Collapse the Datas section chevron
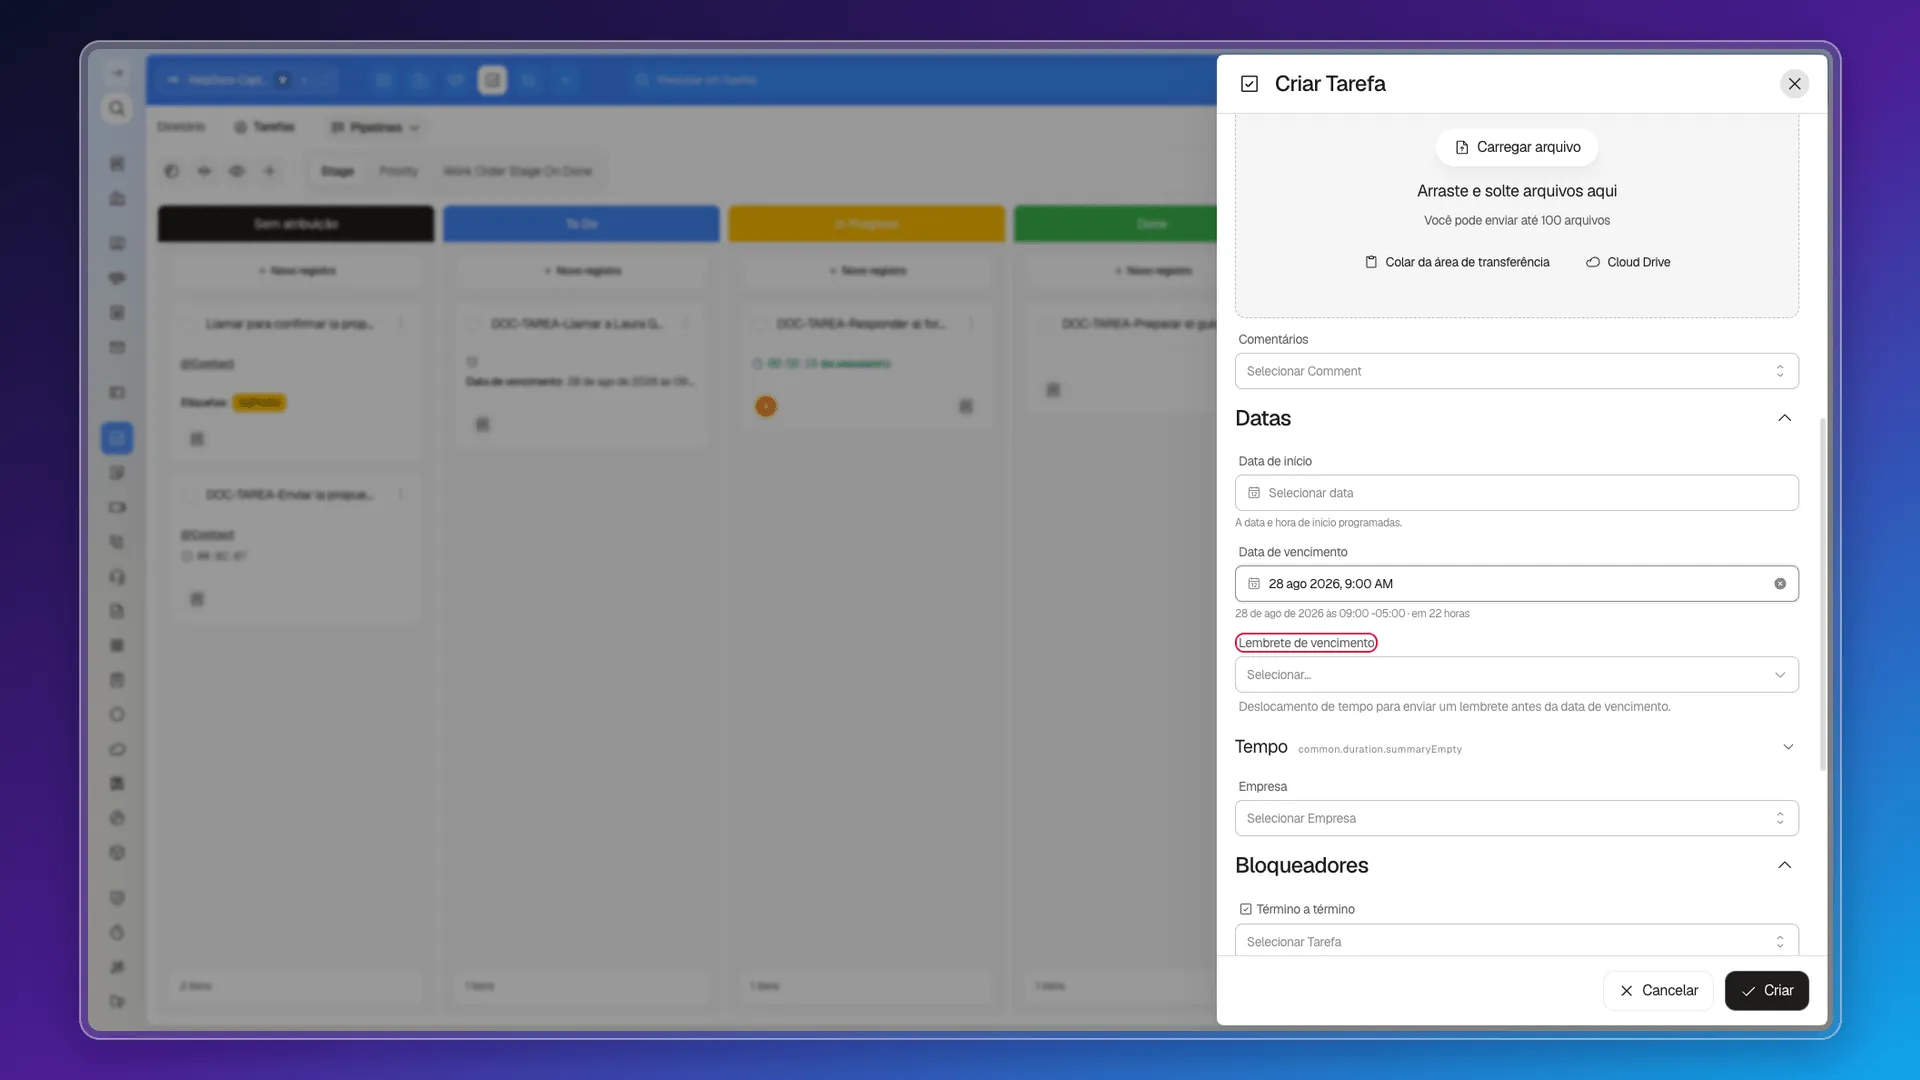Screen dimensions: 1920x1080 [1784, 418]
